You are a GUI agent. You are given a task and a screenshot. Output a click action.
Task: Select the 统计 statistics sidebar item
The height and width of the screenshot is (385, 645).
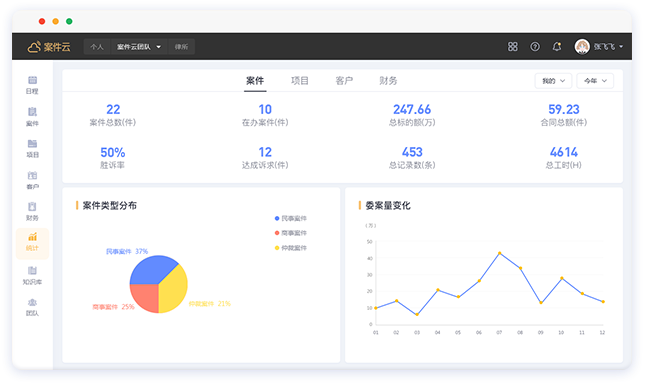(x=32, y=243)
